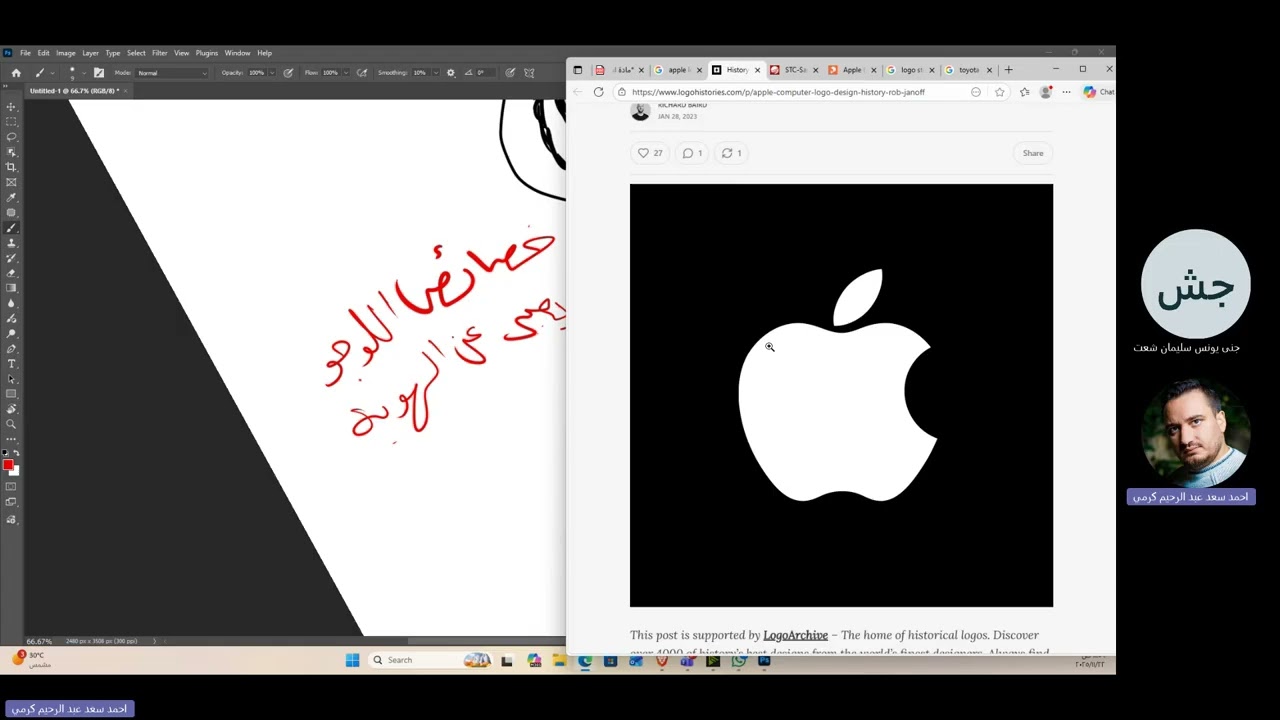The image size is (1280, 720).
Task: Click the Windows taskbar Search box
Action: [x=430, y=660]
